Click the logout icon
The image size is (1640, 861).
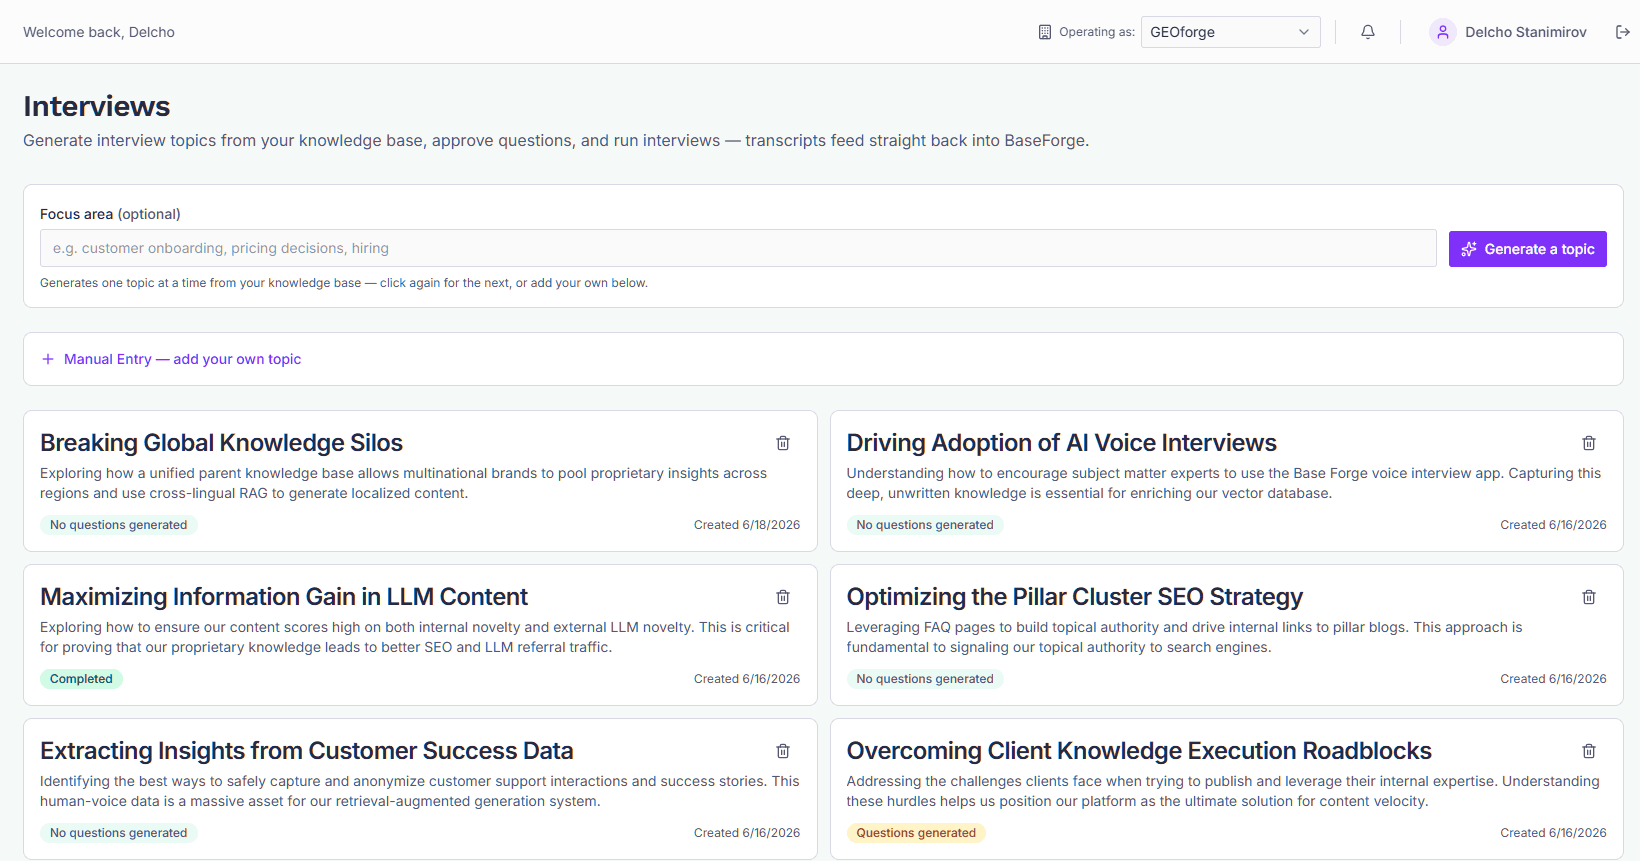(1623, 32)
